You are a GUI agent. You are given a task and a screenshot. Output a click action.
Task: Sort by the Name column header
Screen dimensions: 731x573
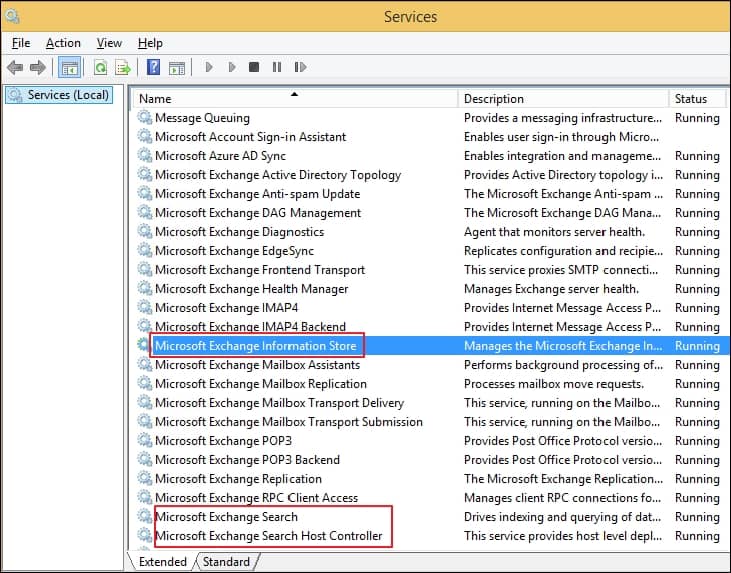pyautogui.click(x=295, y=99)
